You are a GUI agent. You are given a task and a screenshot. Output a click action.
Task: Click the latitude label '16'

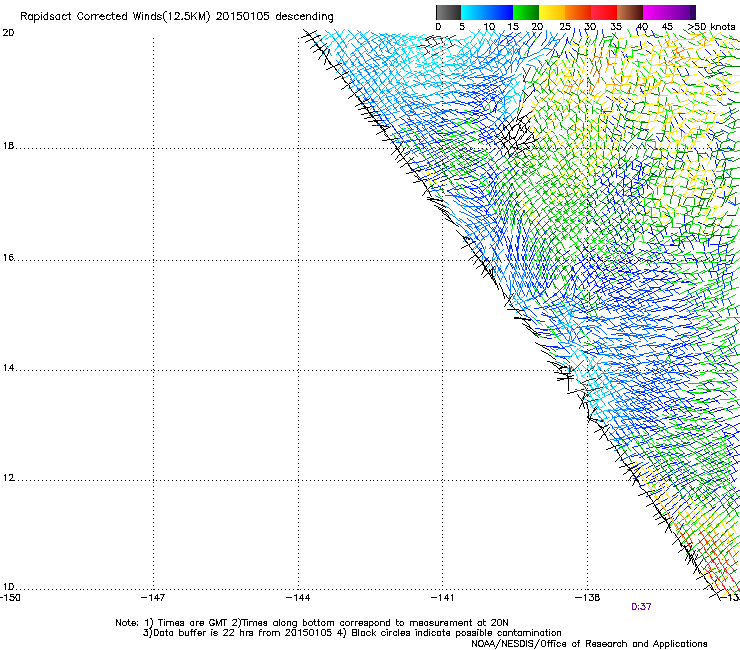click(x=8, y=257)
